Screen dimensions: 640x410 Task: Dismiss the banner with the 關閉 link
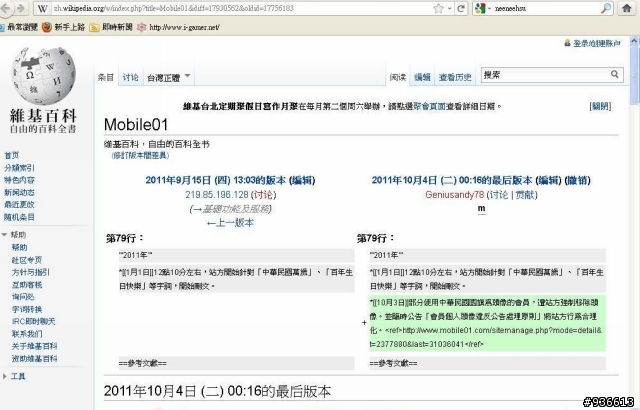(x=600, y=106)
